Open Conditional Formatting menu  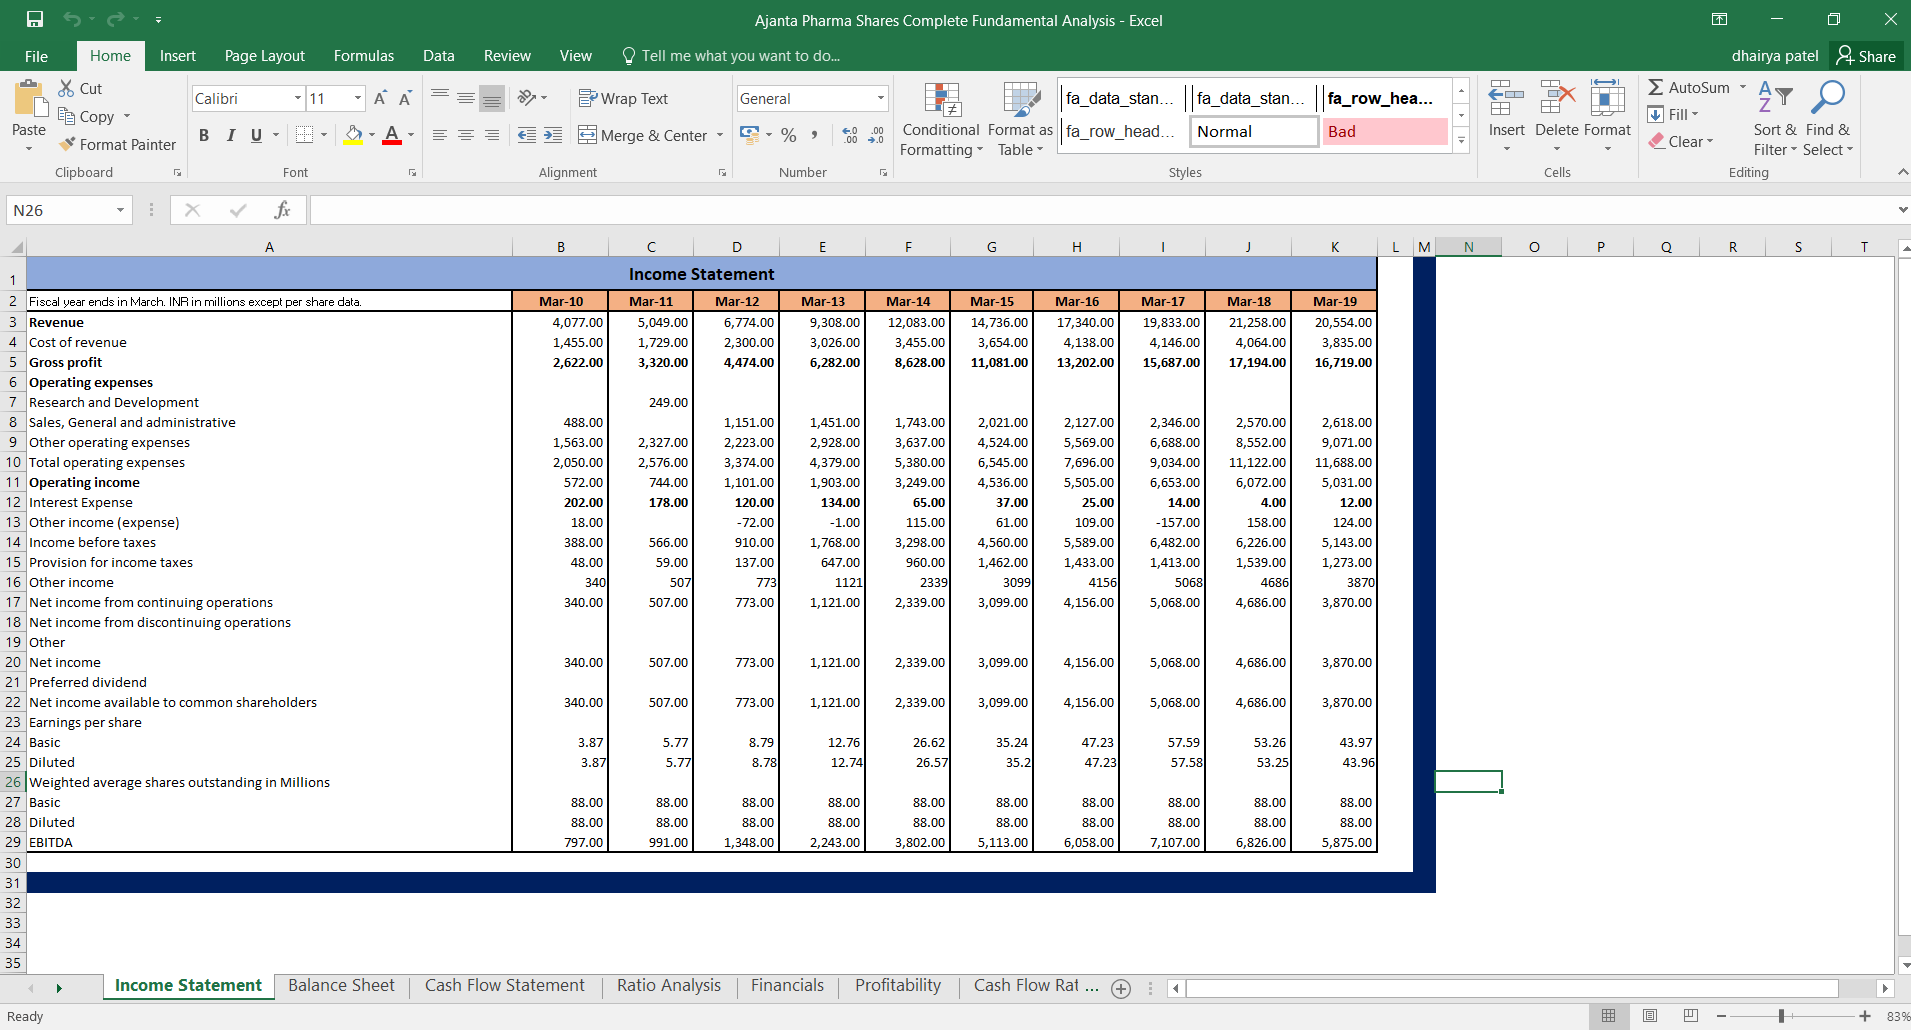pyautogui.click(x=940, y=119)
